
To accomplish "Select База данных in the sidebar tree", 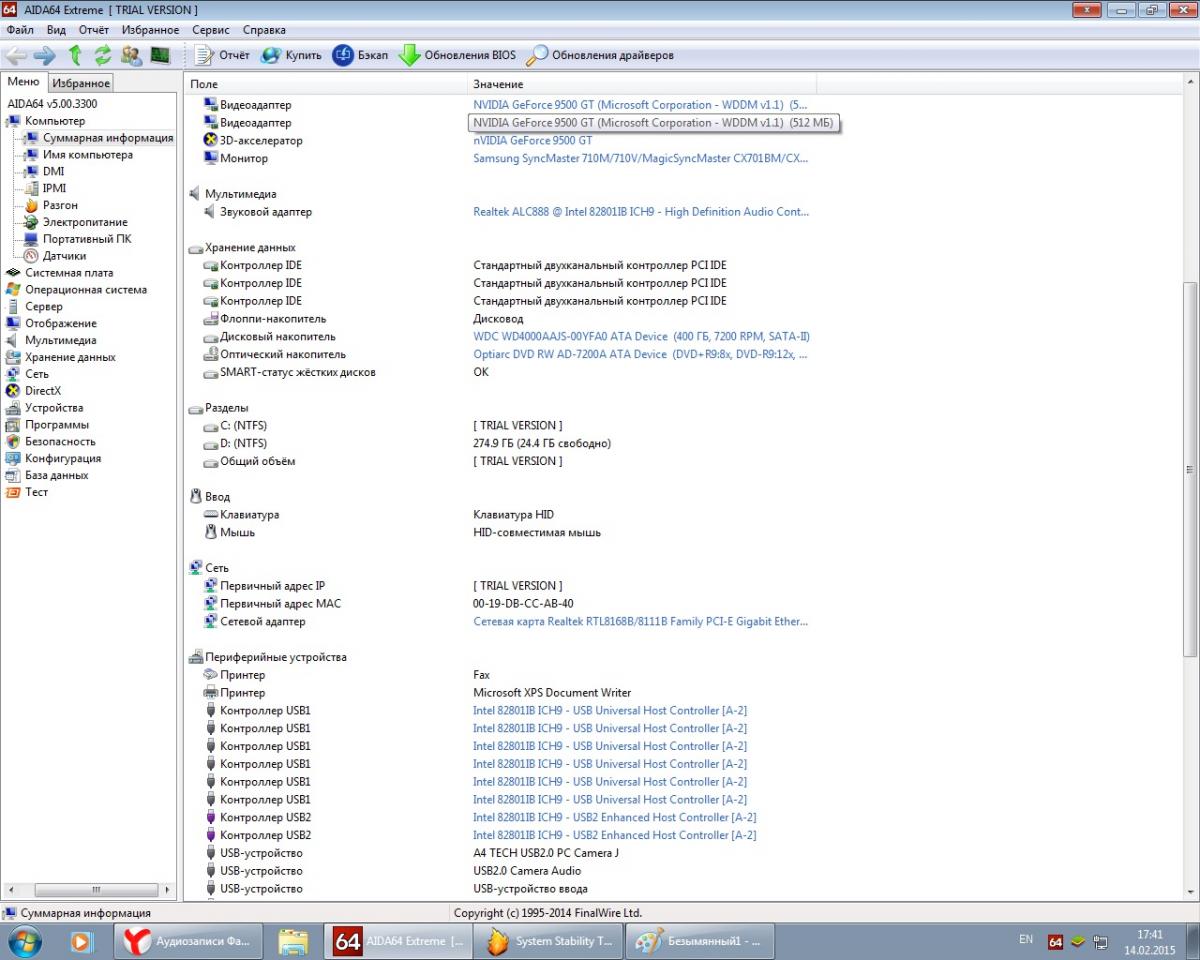I will point(57,476).
